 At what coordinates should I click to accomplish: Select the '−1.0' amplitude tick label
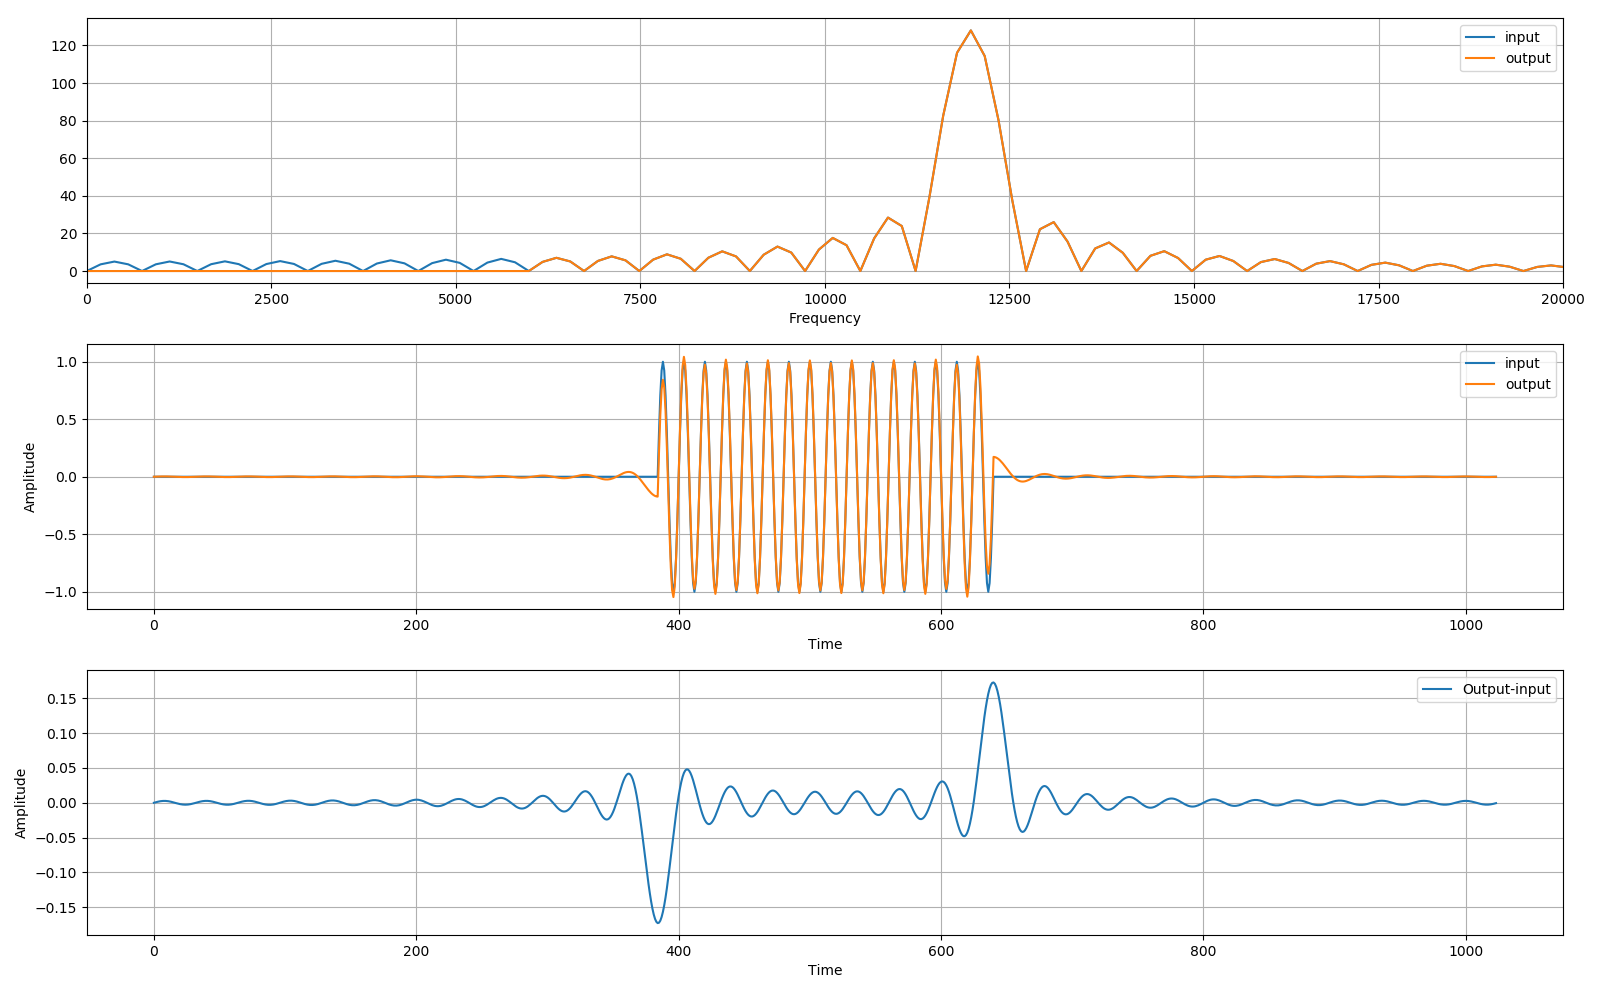coord(61,592)
